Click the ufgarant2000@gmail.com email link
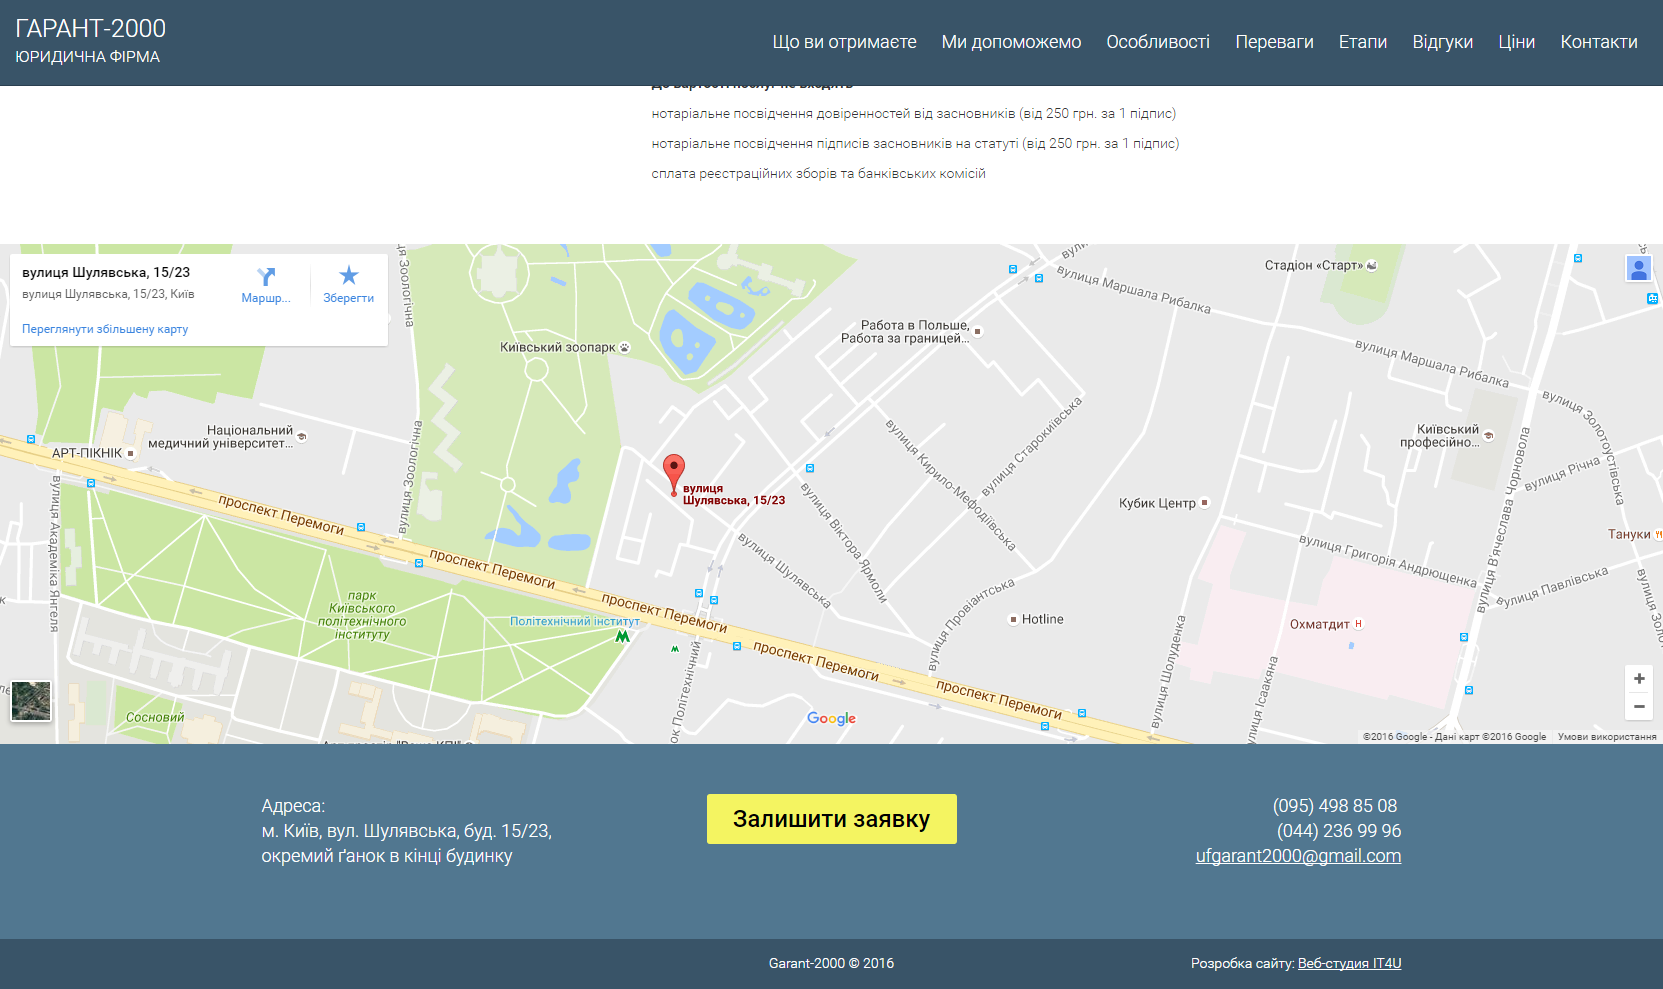1663x989 pixels. click(x=1298, y=856)
